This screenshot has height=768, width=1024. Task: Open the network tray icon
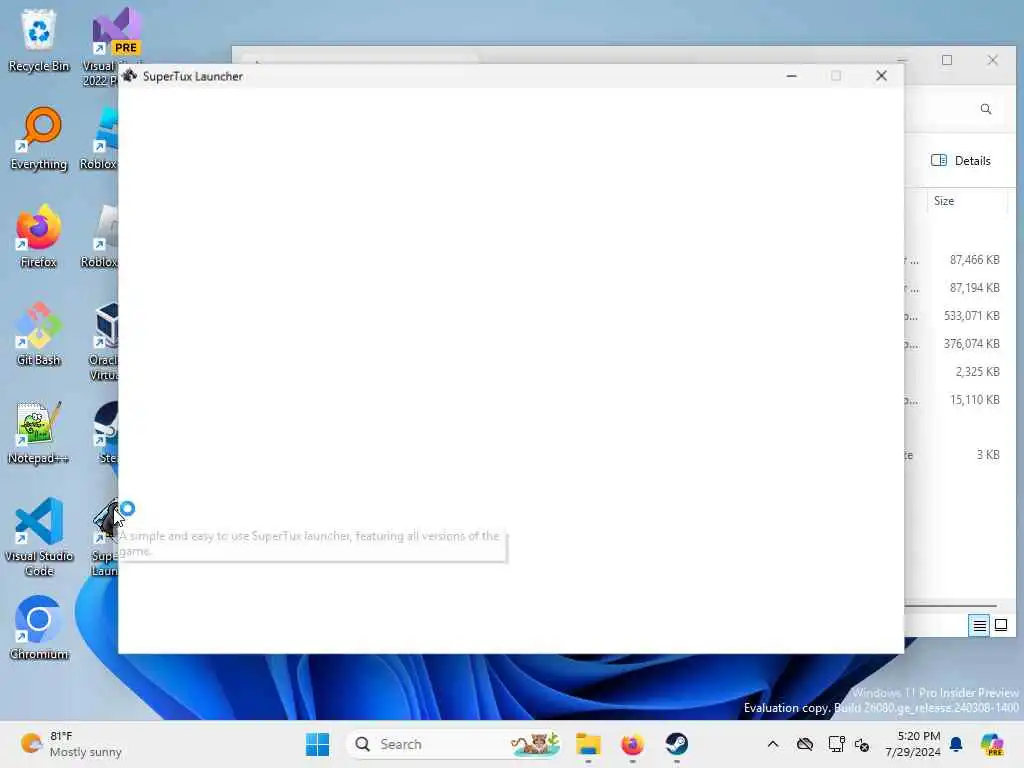click(x=836, y=744)
